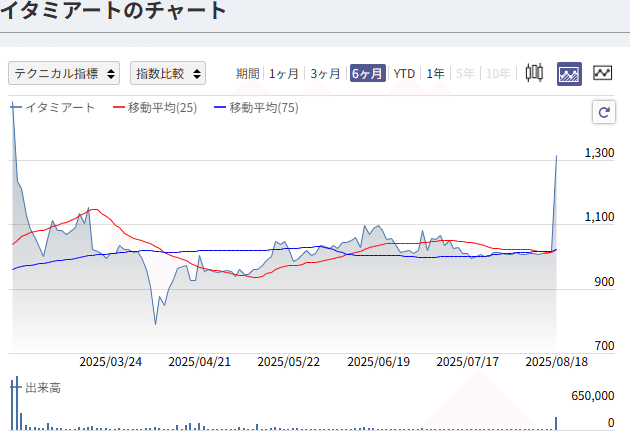Viewport: 630px width, 440px height.
Task: Select the 1ヶ月 period tab
Action: pos(284,74)
